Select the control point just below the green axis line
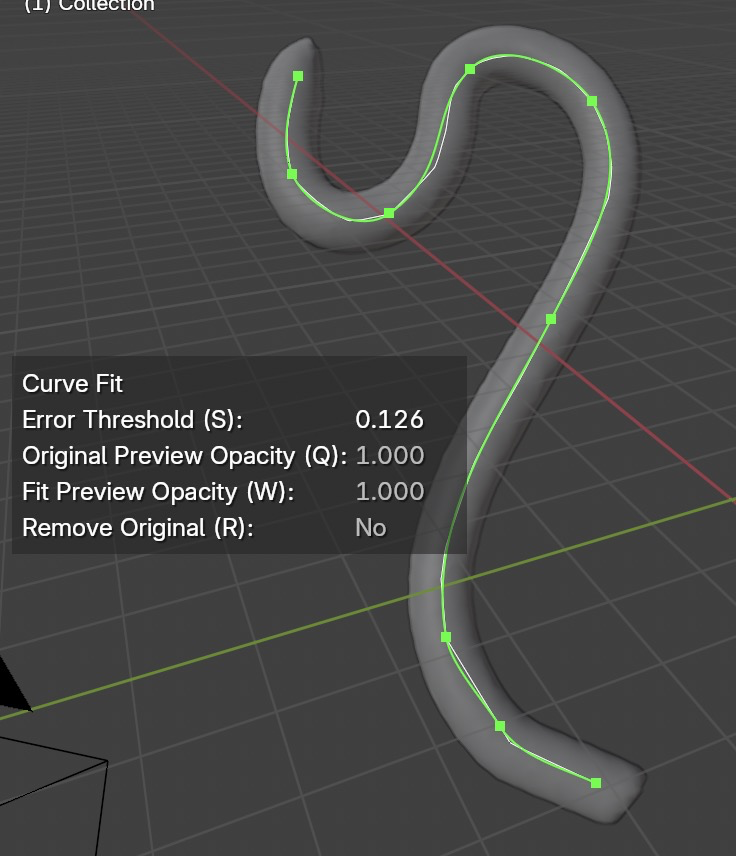This screenshot has height=856, width=736. click(446, 637)
